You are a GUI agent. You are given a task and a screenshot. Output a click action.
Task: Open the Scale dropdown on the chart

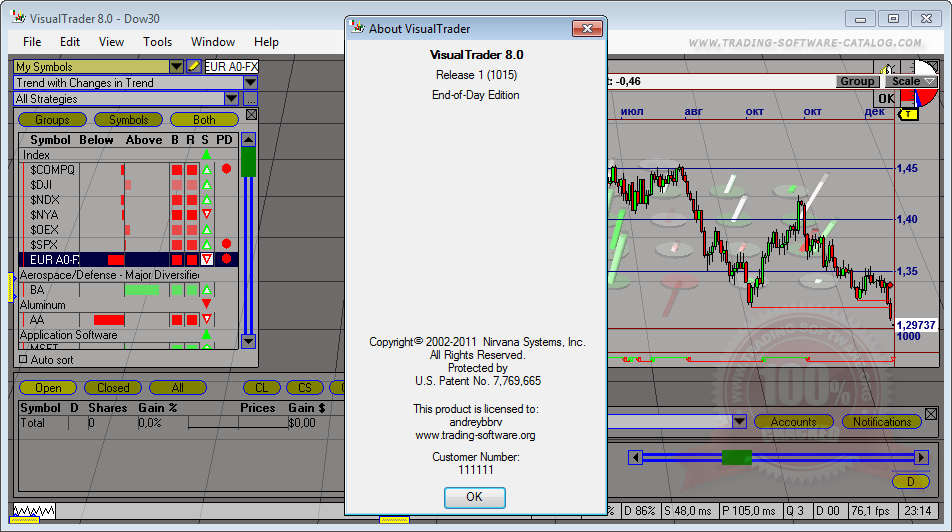tap(911, 81)
